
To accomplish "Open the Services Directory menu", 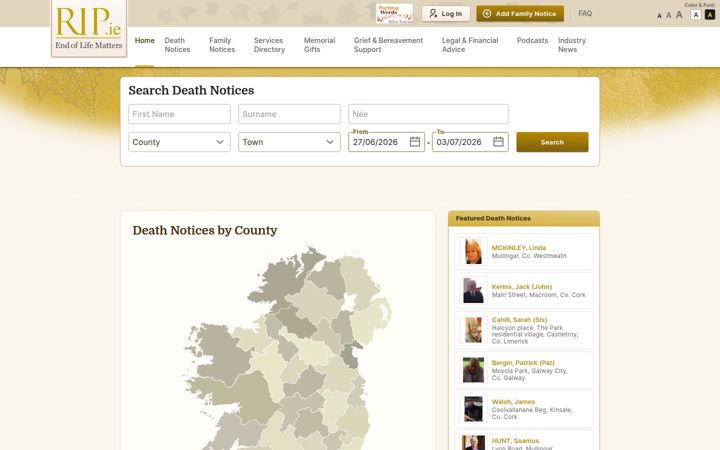I will point(270,45).
